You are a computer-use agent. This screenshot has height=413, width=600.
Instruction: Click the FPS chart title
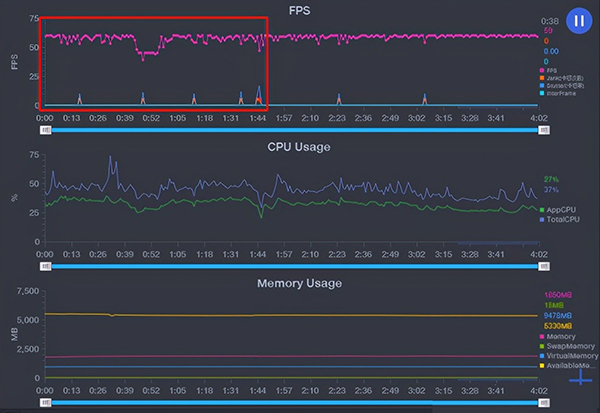[x=299, y=9]
